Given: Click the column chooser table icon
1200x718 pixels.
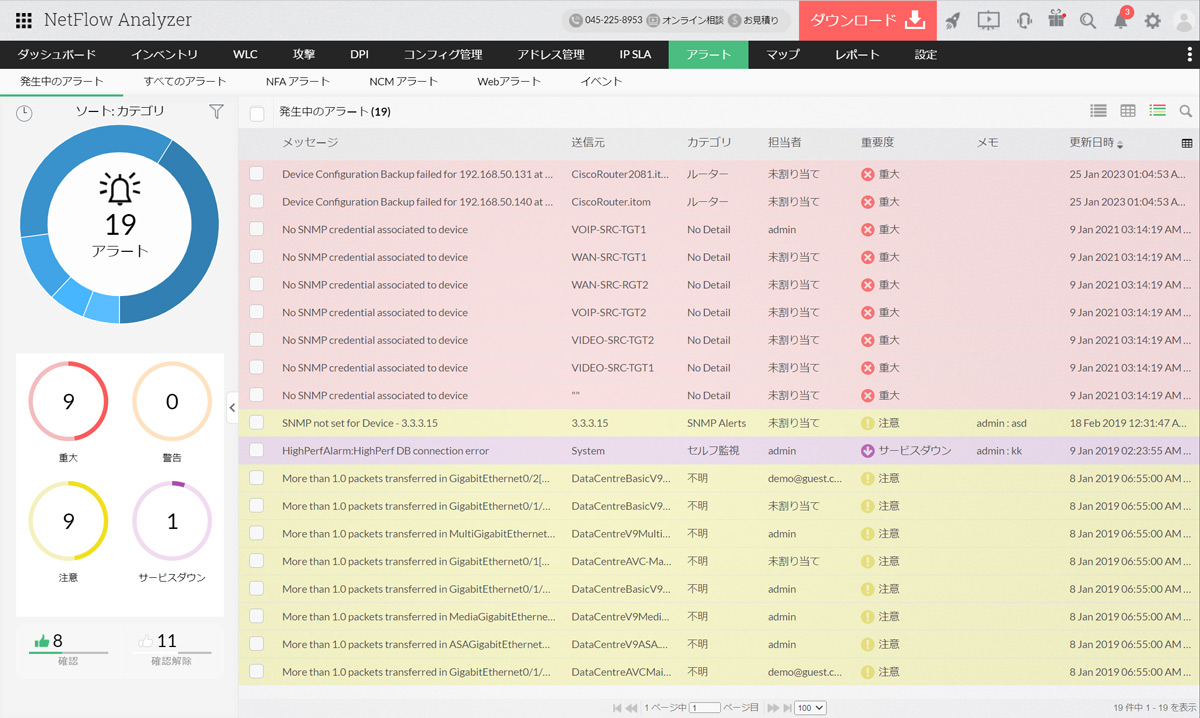Looking at the screenshot, I should pyautogui.click(x=1187, y=143).
